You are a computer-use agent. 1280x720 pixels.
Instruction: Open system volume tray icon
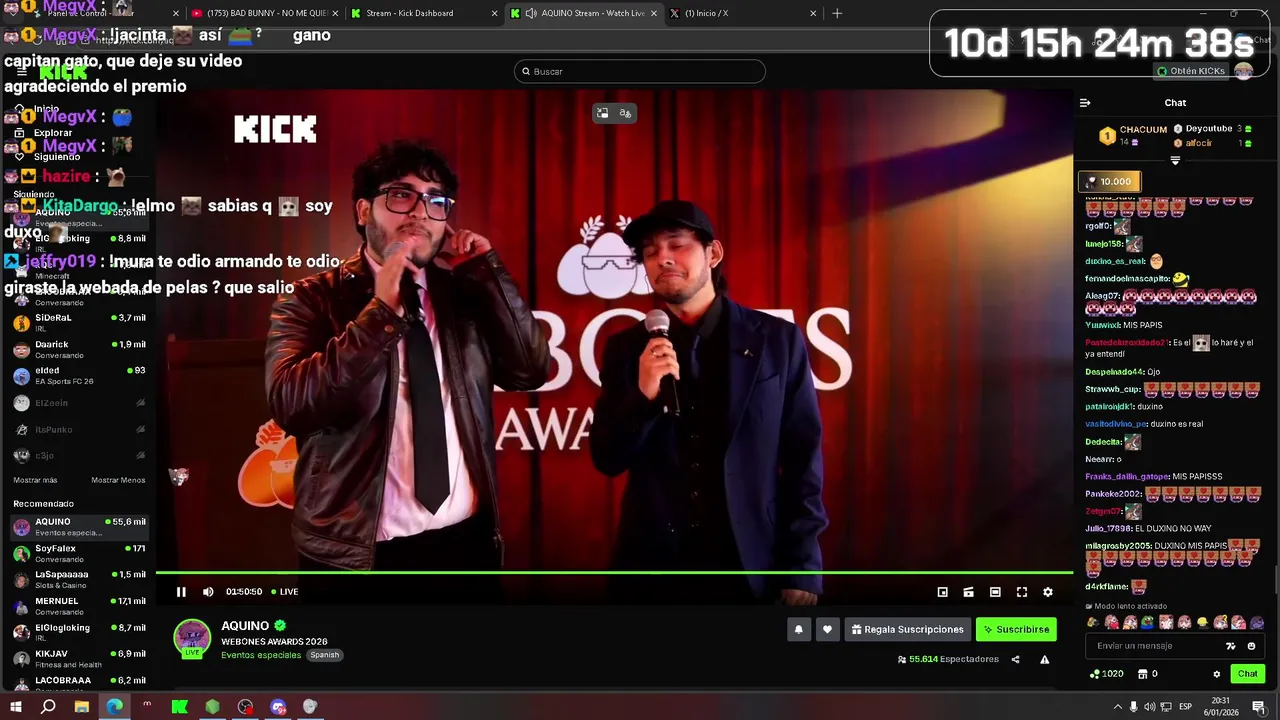pyautogui.click(x=1150, y=707)
